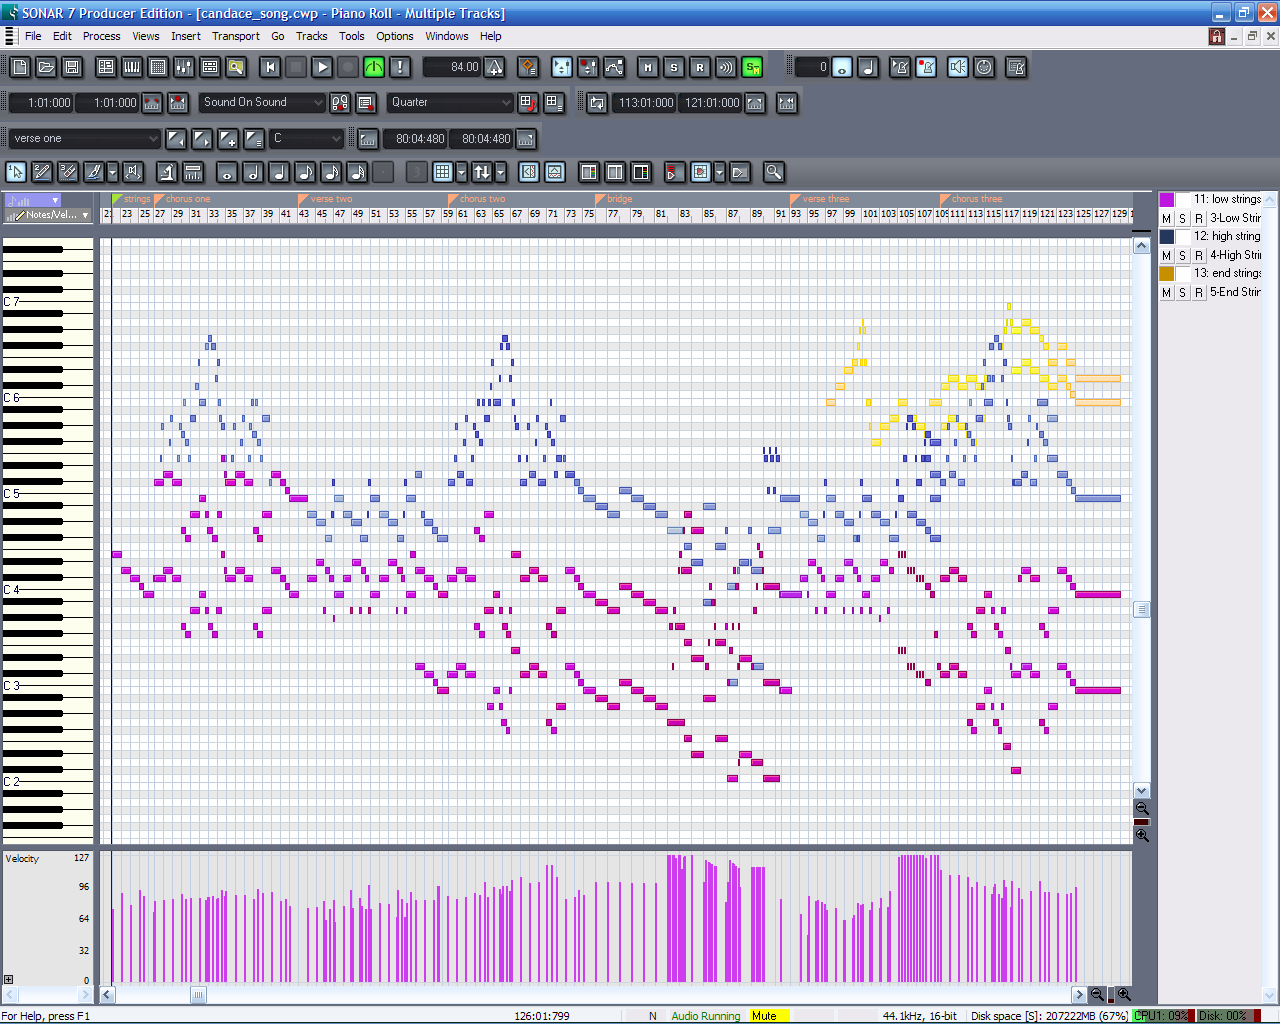Select quarter note duration in piano roll toolbar
Viewport: 1280px width, 1024px height.
280,172
